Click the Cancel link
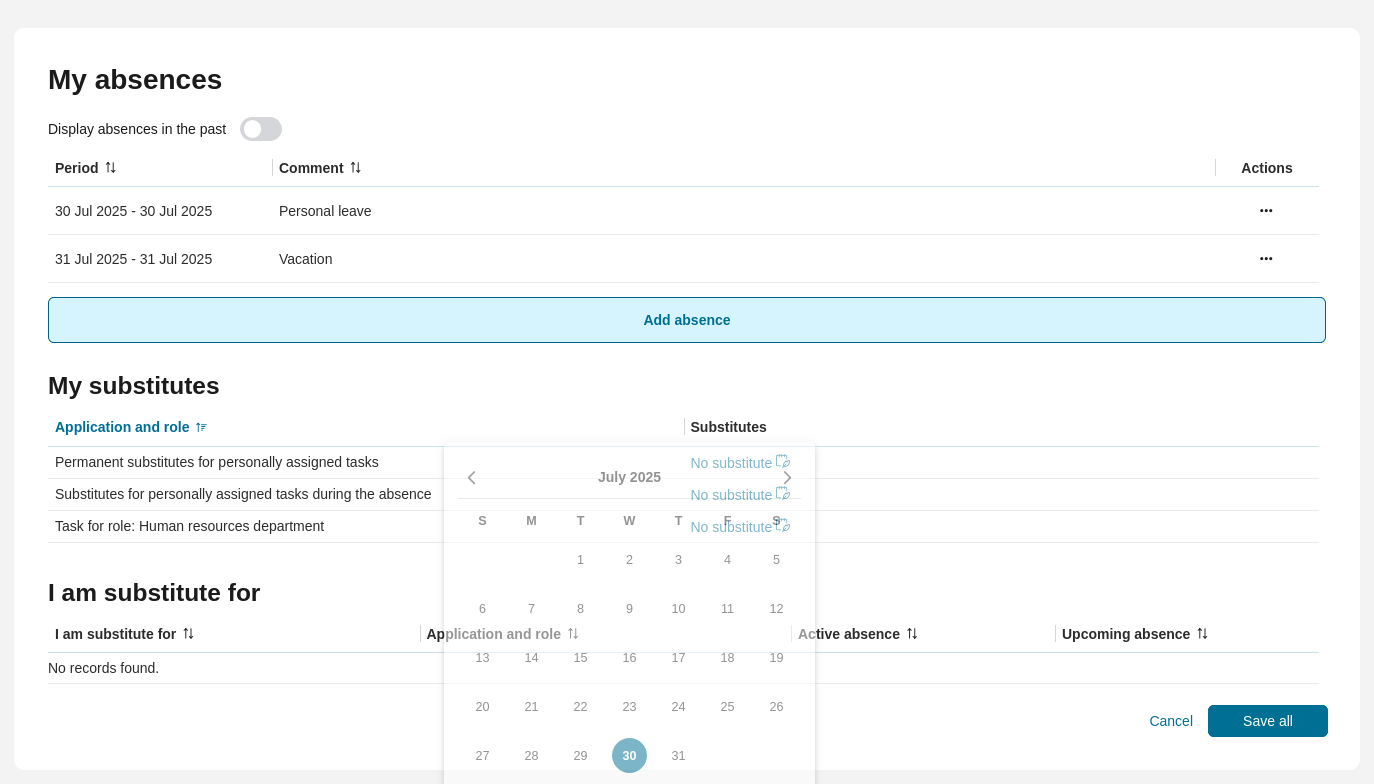The width and height of the screenshot is (1374, 784). coord(1170,721)
